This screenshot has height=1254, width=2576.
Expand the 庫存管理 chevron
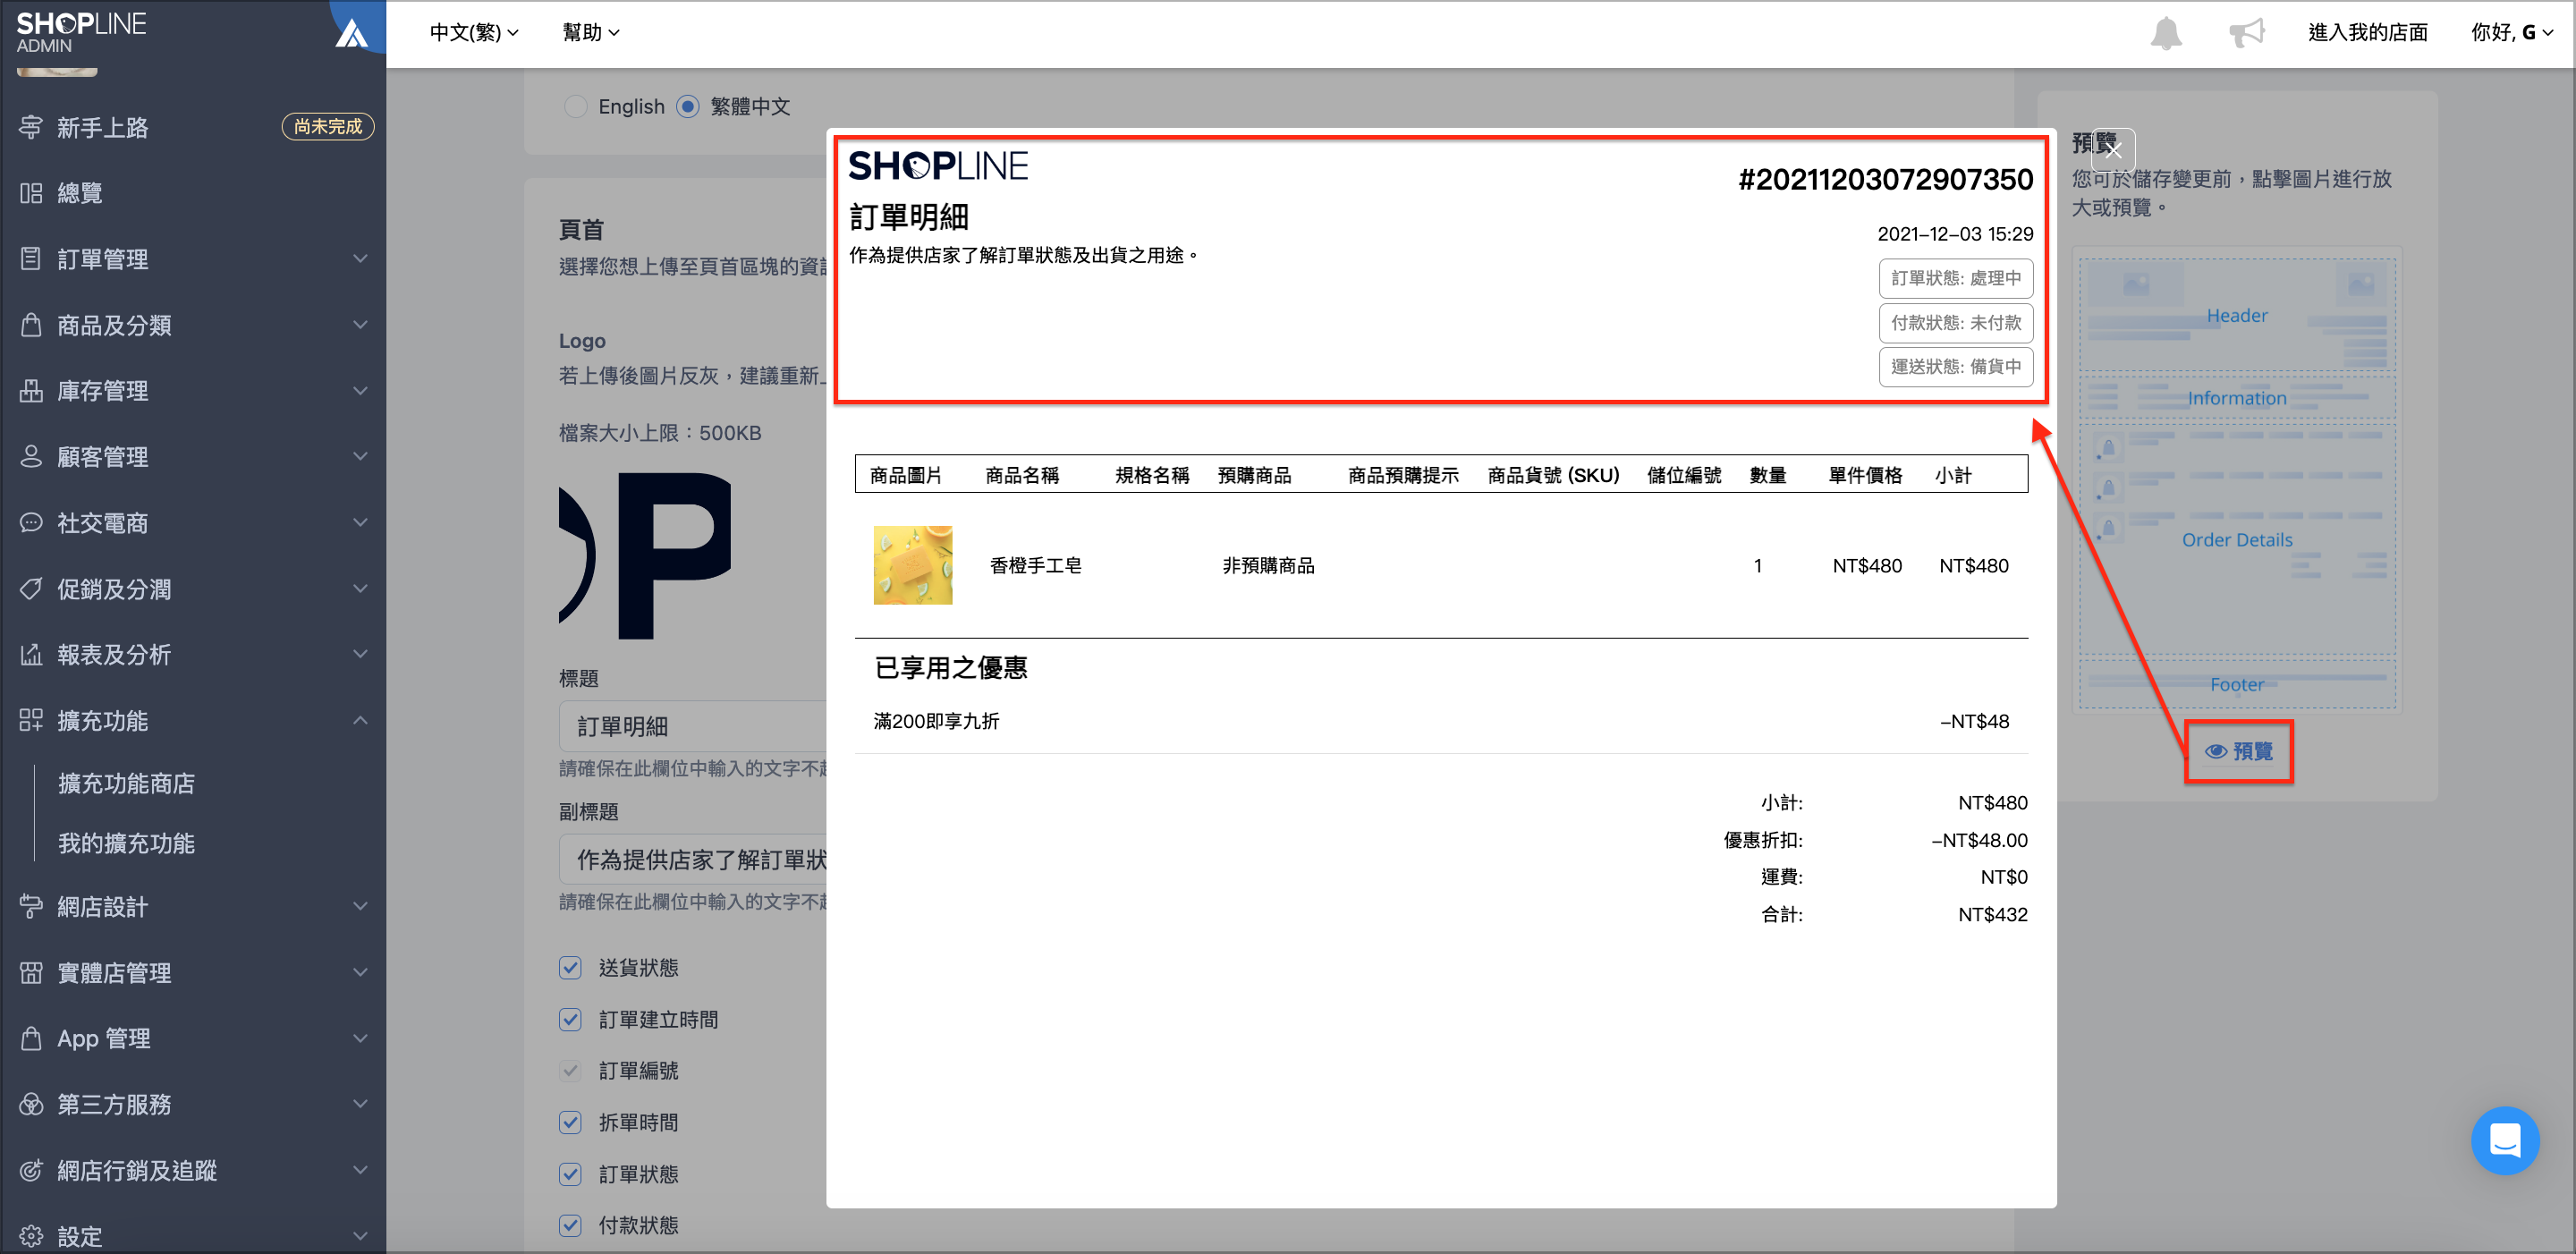[x=360, y=391]
